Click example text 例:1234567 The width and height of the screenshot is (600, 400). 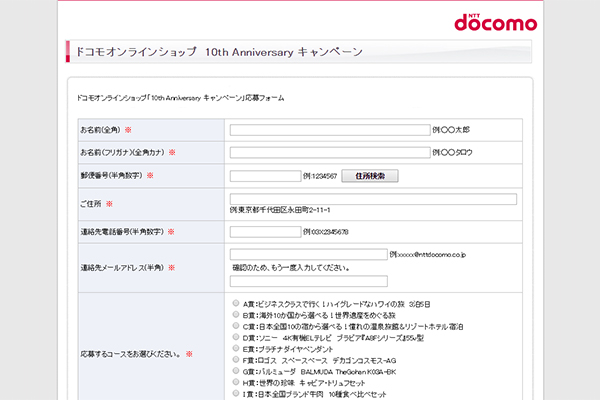320,176
